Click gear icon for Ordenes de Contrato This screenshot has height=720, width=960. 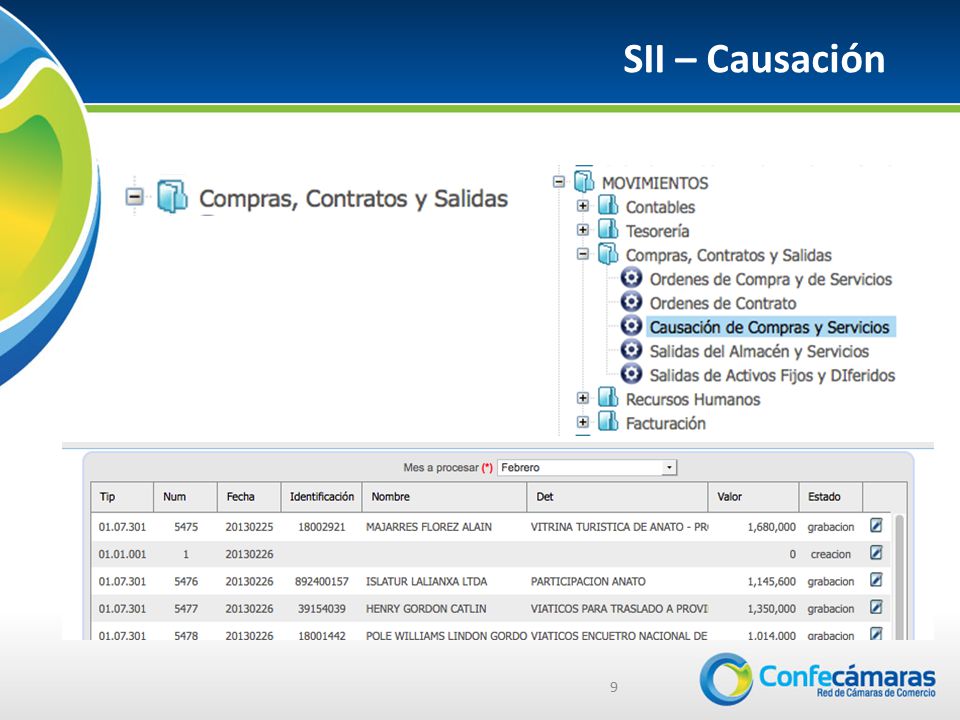(631, 301)
